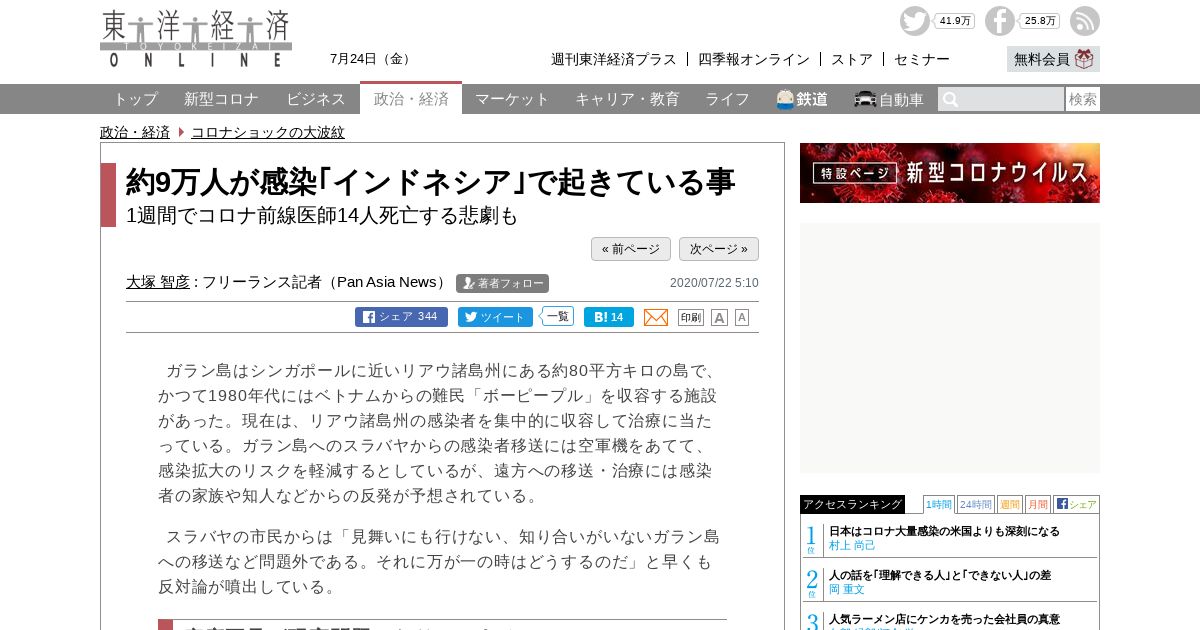Go to マーケット nav tab
Viewport: 1200px width, 630px height.
[x=512, y=99]
